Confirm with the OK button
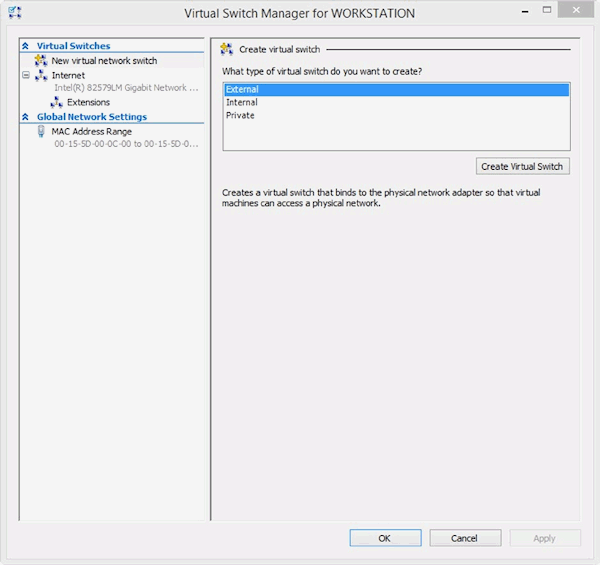The image size is (600, 565). (385, 538)
